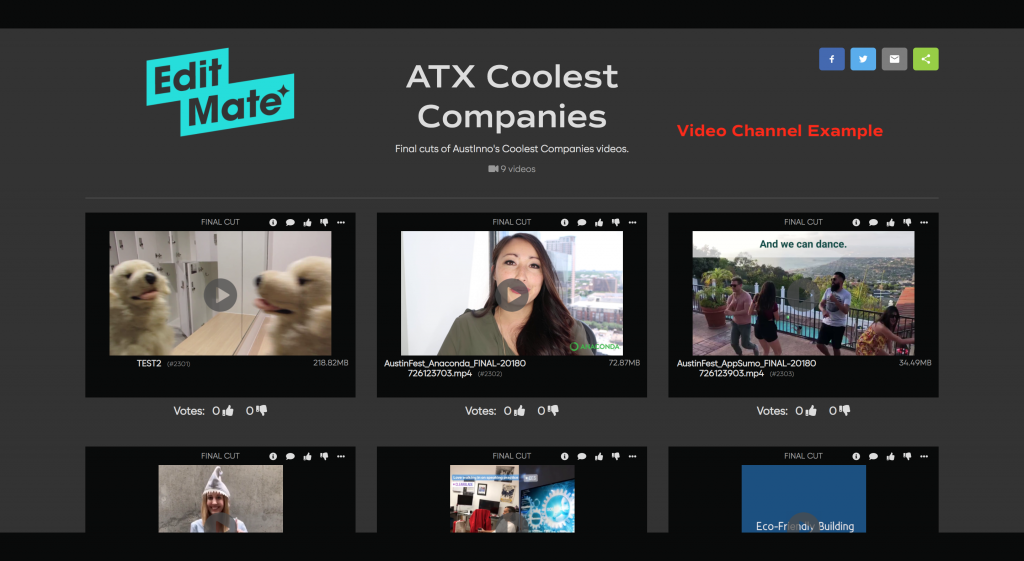This screenshot has height=561, width=1024.
Task: Open comments for AustinFest_AppSumo video
Action: point(873,222)
